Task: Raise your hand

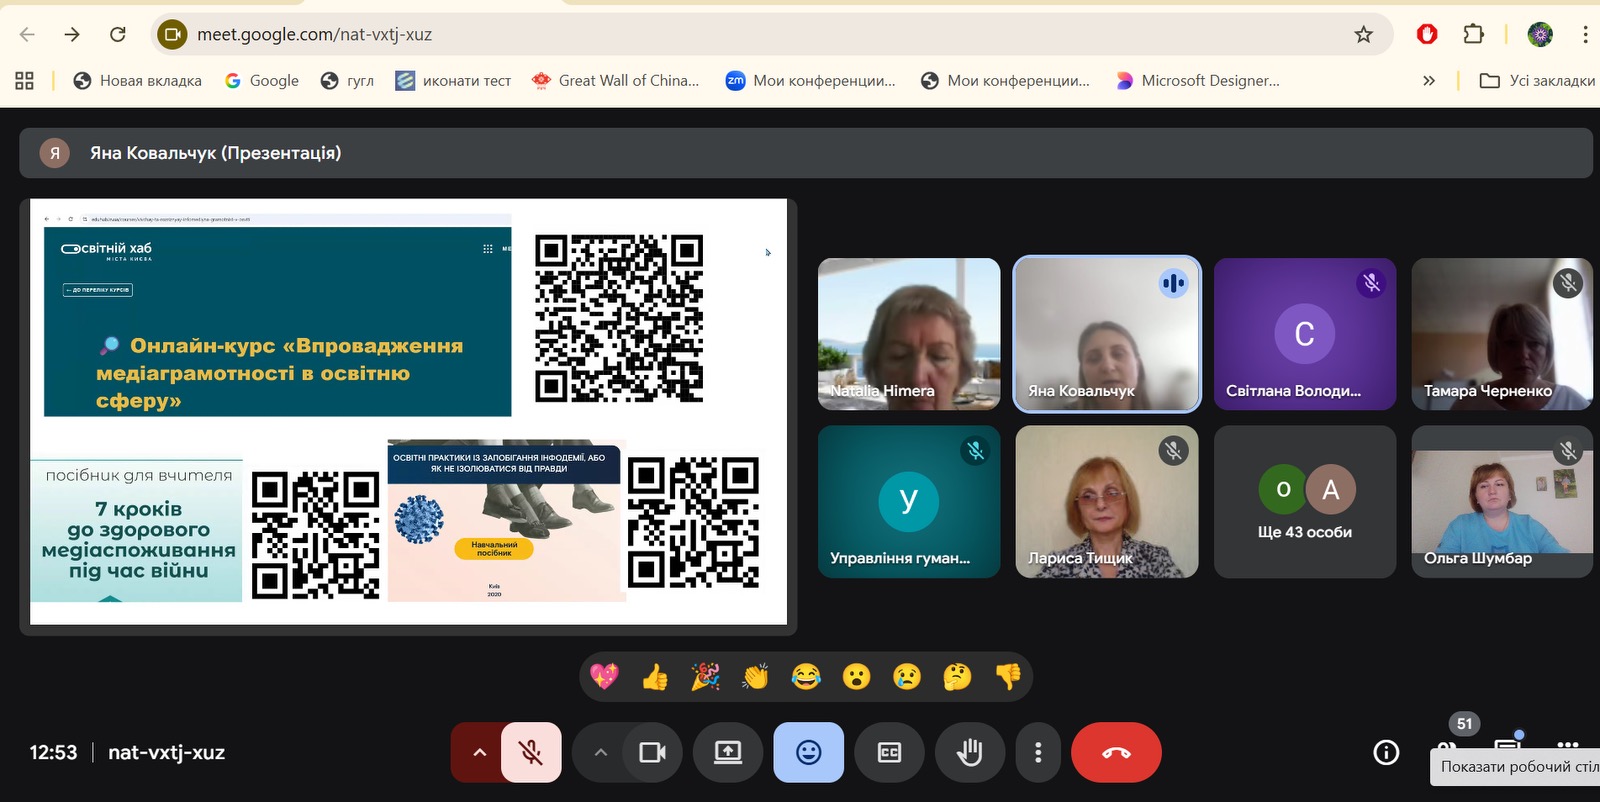Action: pyautogui.click(x=970, y=752)
